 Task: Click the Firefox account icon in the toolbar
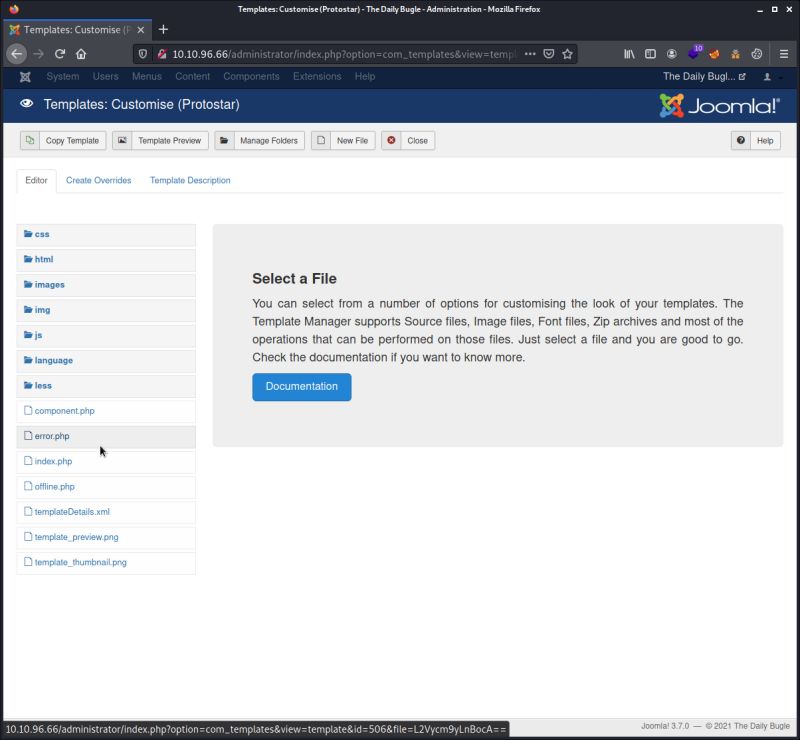pos(671,54)
